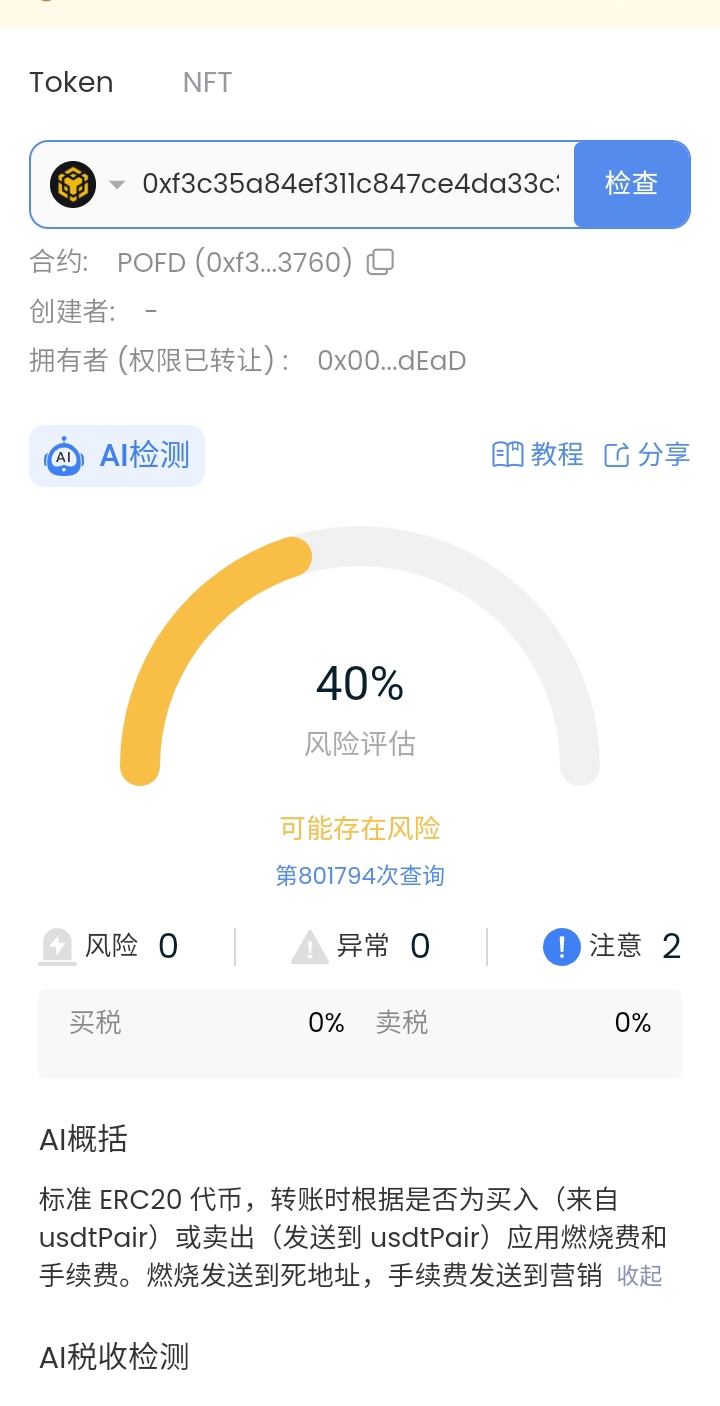Screen dimensions: 720x1406
Task: Click the 卖税 sell tax row
Action: [513, 1022]
